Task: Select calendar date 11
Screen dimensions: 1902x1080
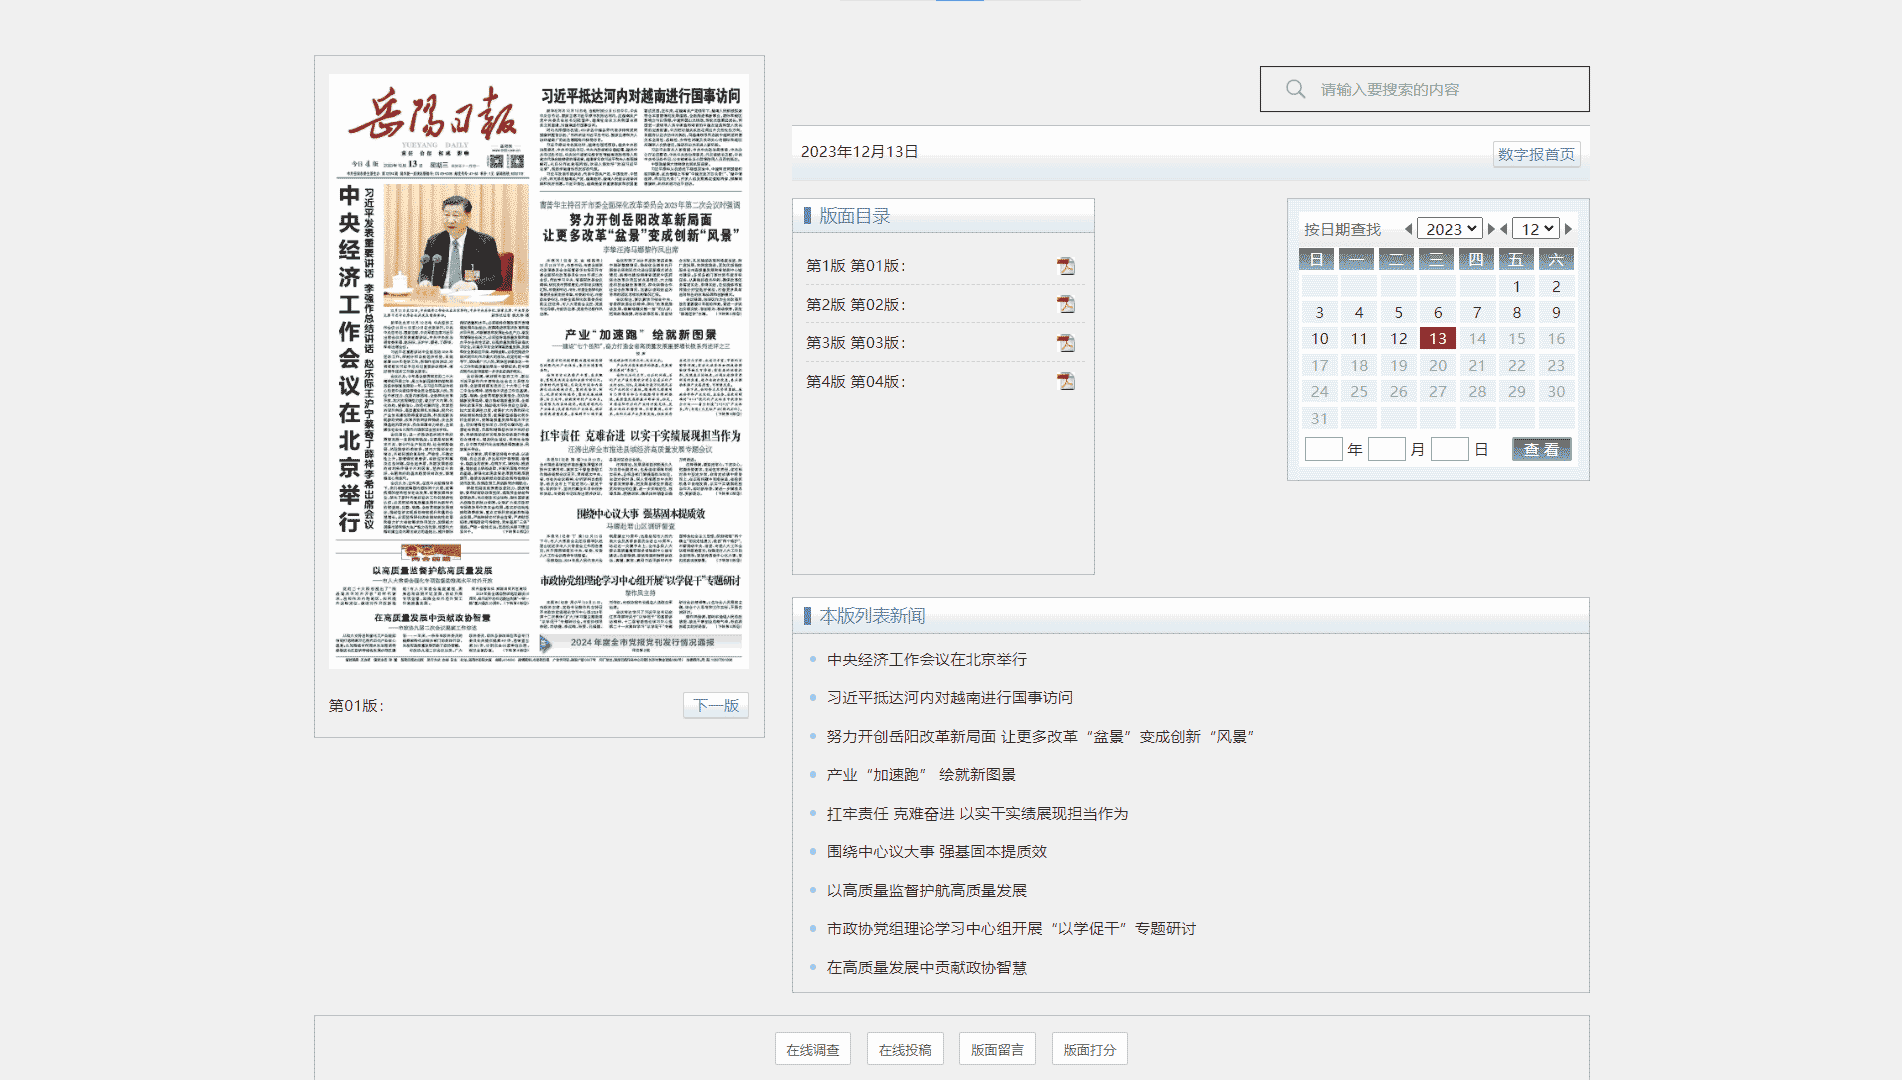Action: pyautogui.click(x=1359, y=339)
